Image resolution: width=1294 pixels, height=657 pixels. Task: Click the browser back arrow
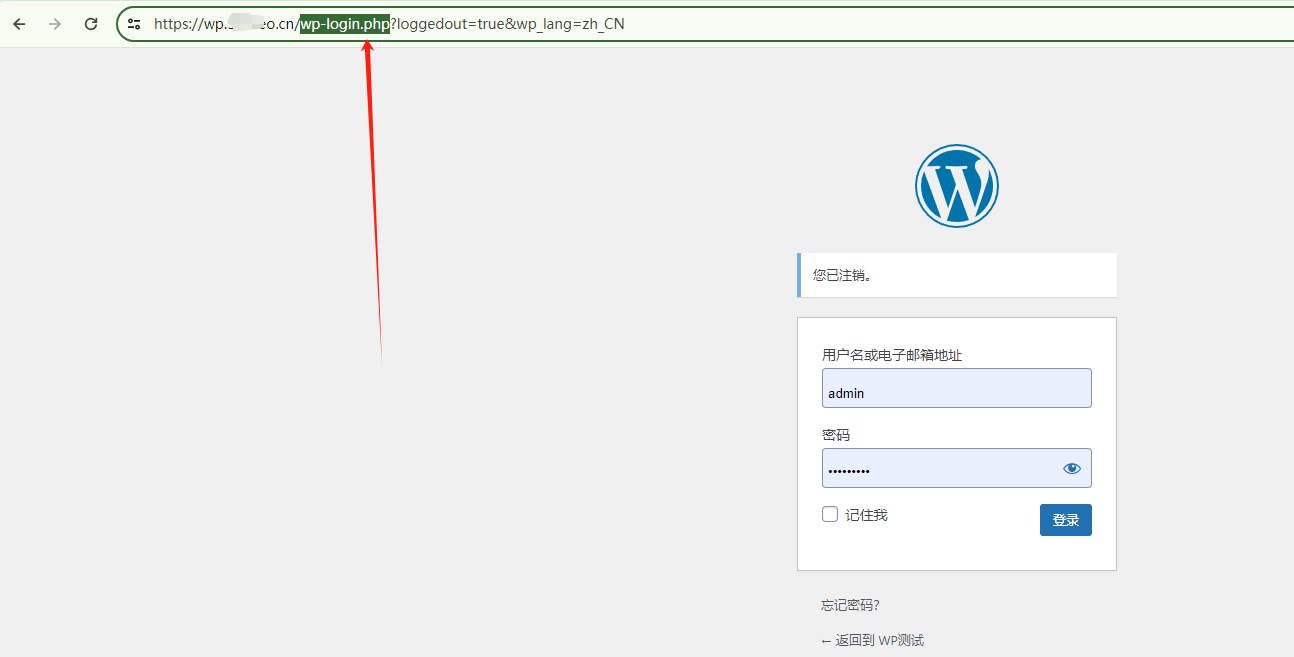19,24
